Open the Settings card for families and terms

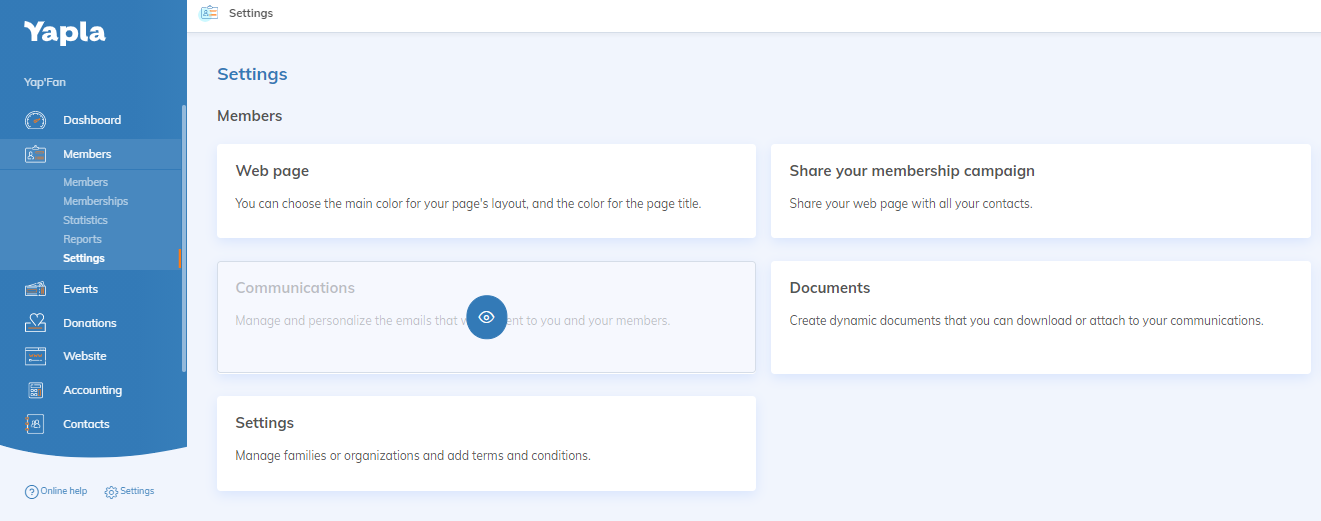tap(486, 443)
